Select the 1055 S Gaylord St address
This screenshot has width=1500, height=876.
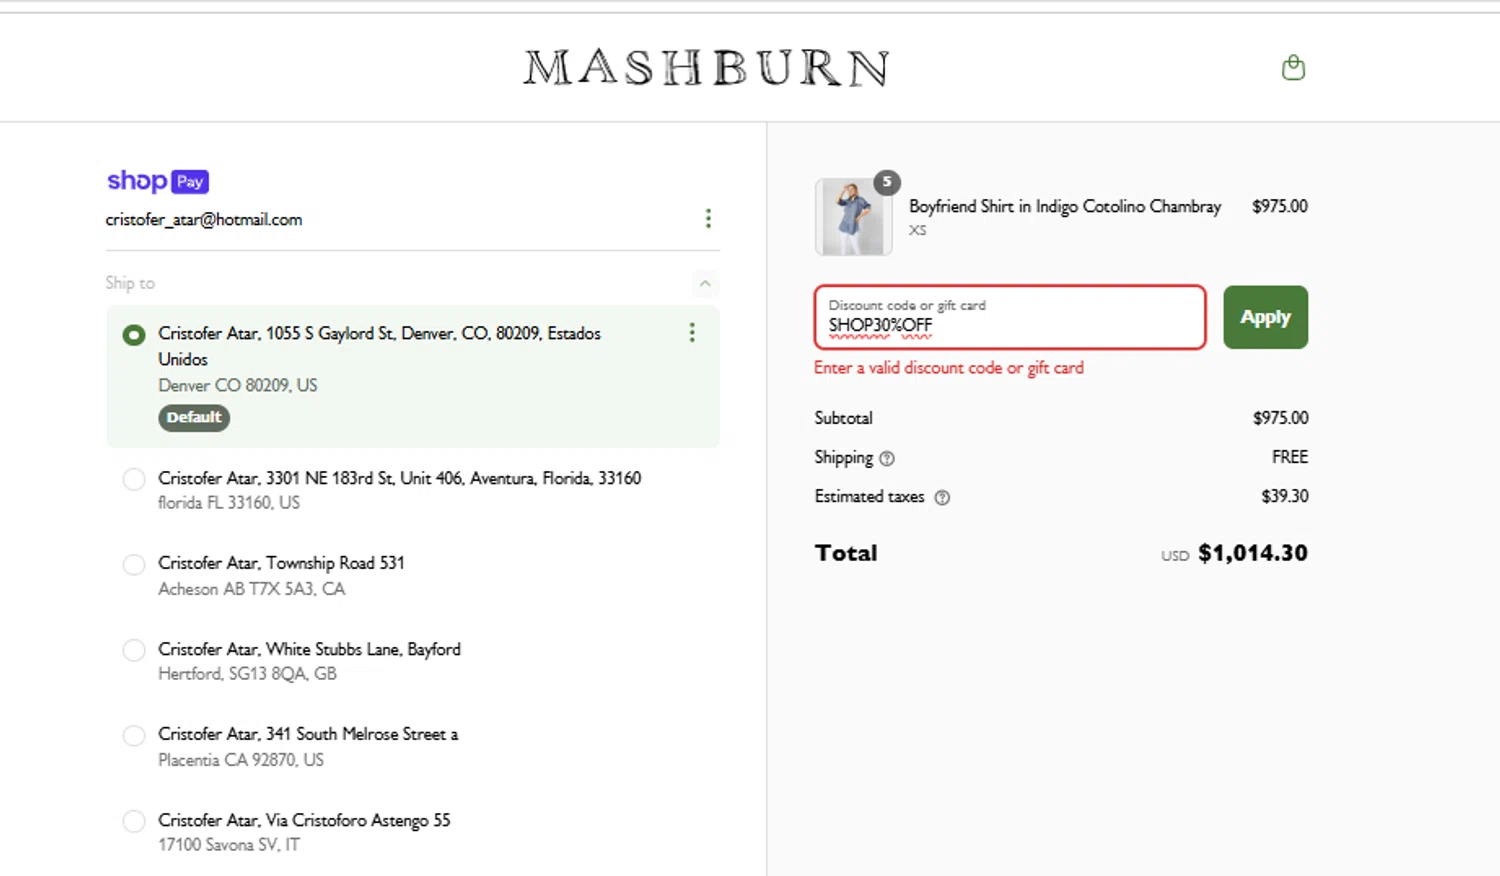133,335
